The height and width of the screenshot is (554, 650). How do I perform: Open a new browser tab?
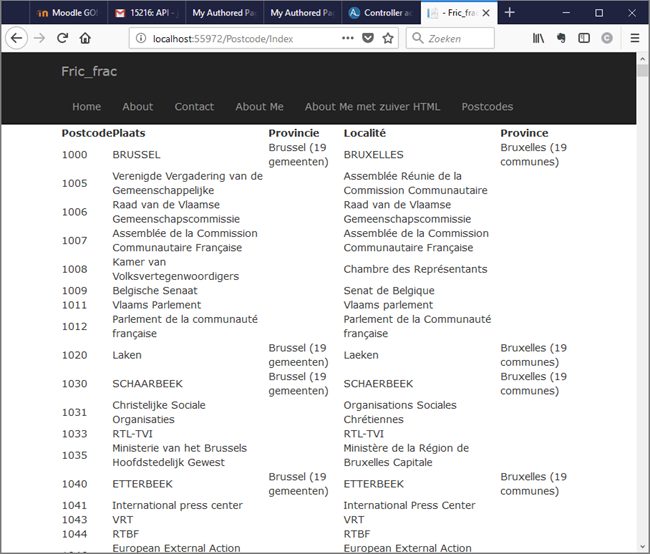tap(509, 13)
